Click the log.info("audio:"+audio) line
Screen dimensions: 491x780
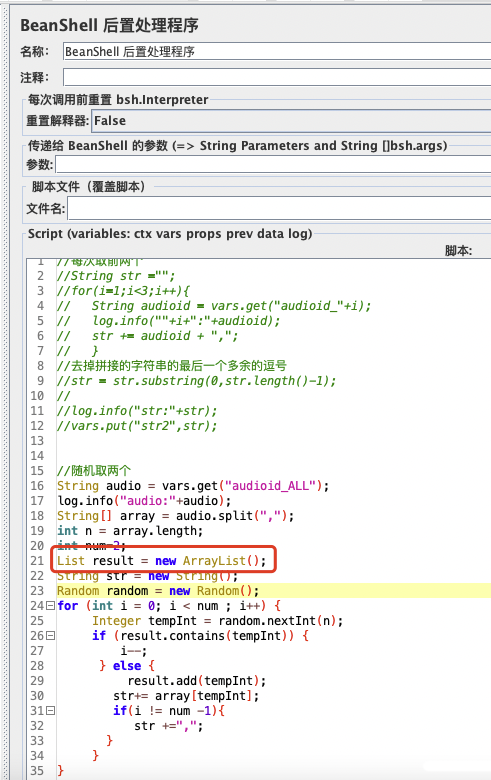tap(144, 501)
